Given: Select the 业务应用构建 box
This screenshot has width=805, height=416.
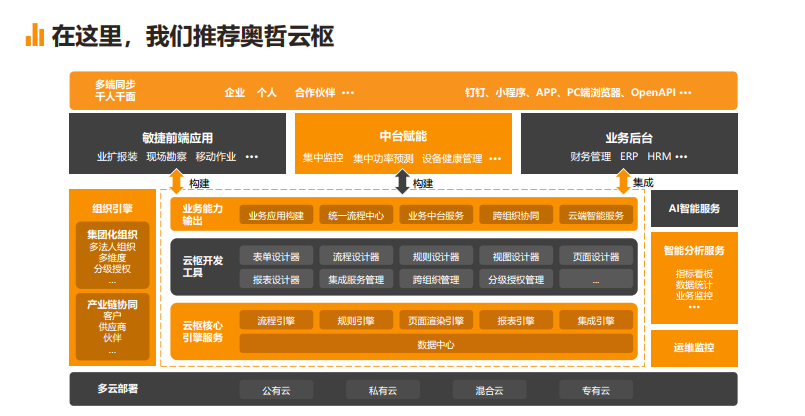Looking at the screenshot, I should click(275, 215).
